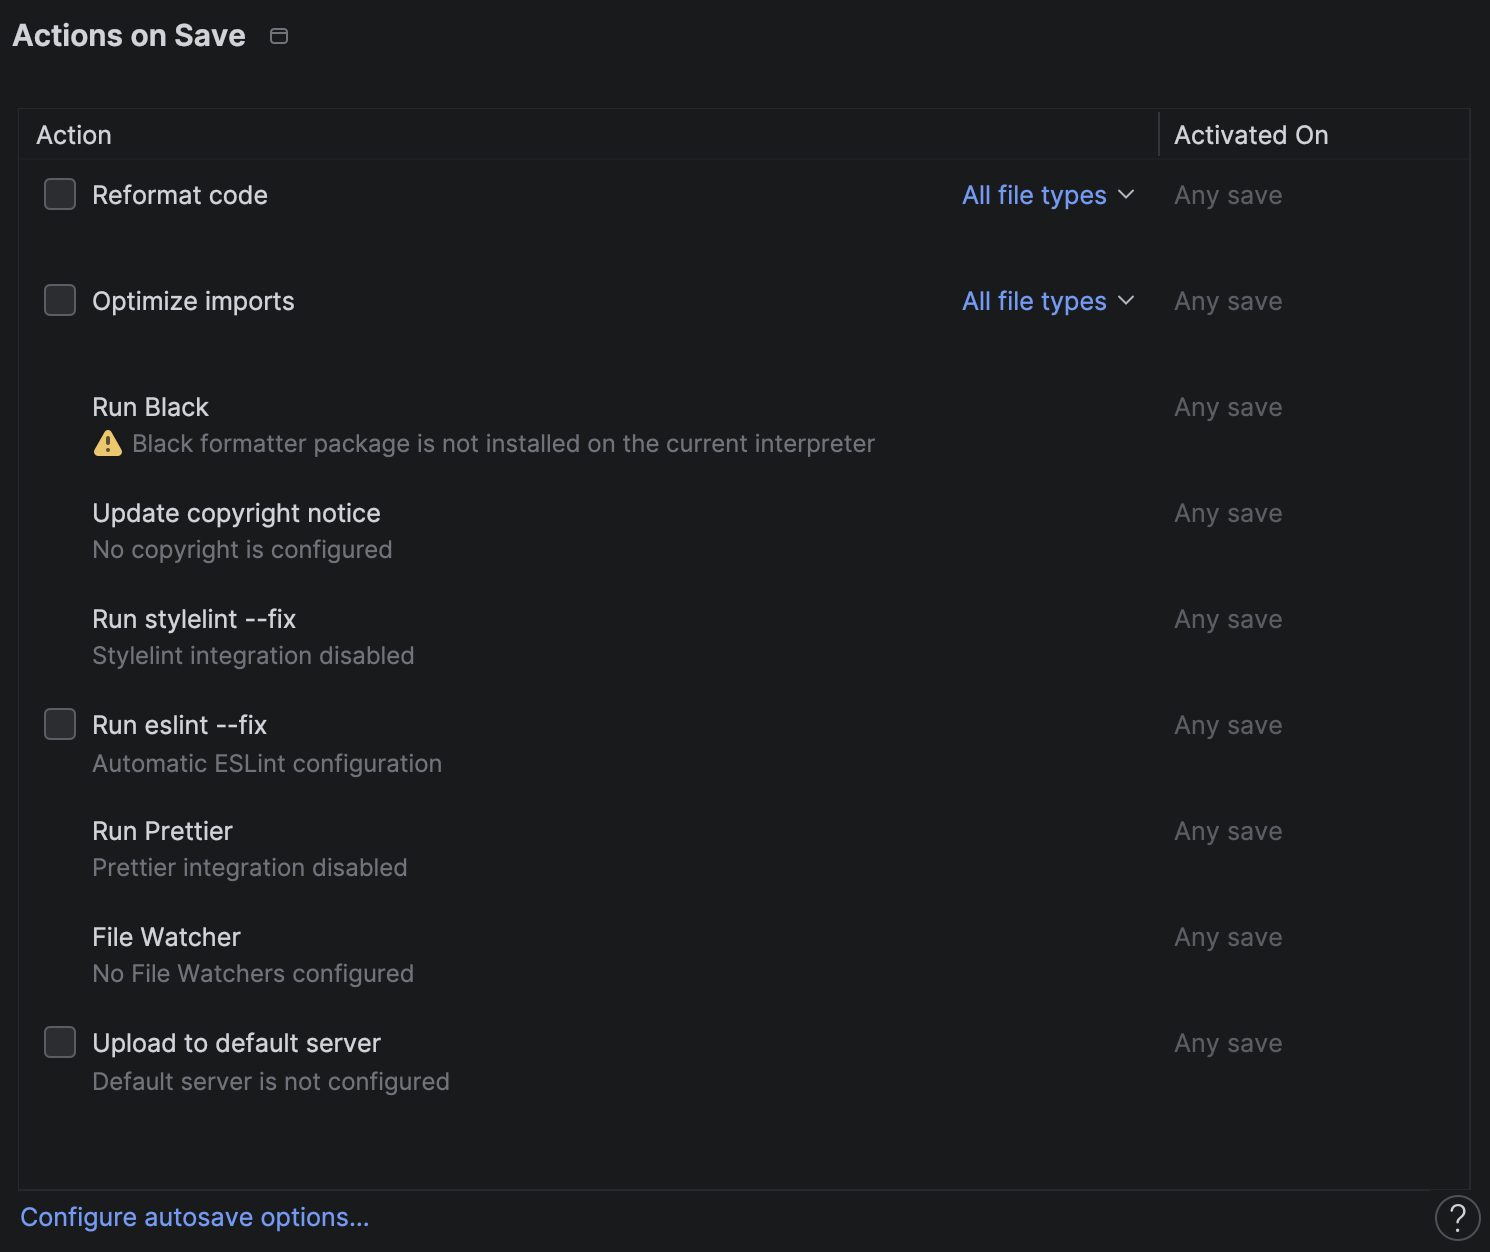Image resolution: width=1490 pixels, height=1252 pixels.
Task: Select the Update copyright notice row
Action: [x=236, y=513]
